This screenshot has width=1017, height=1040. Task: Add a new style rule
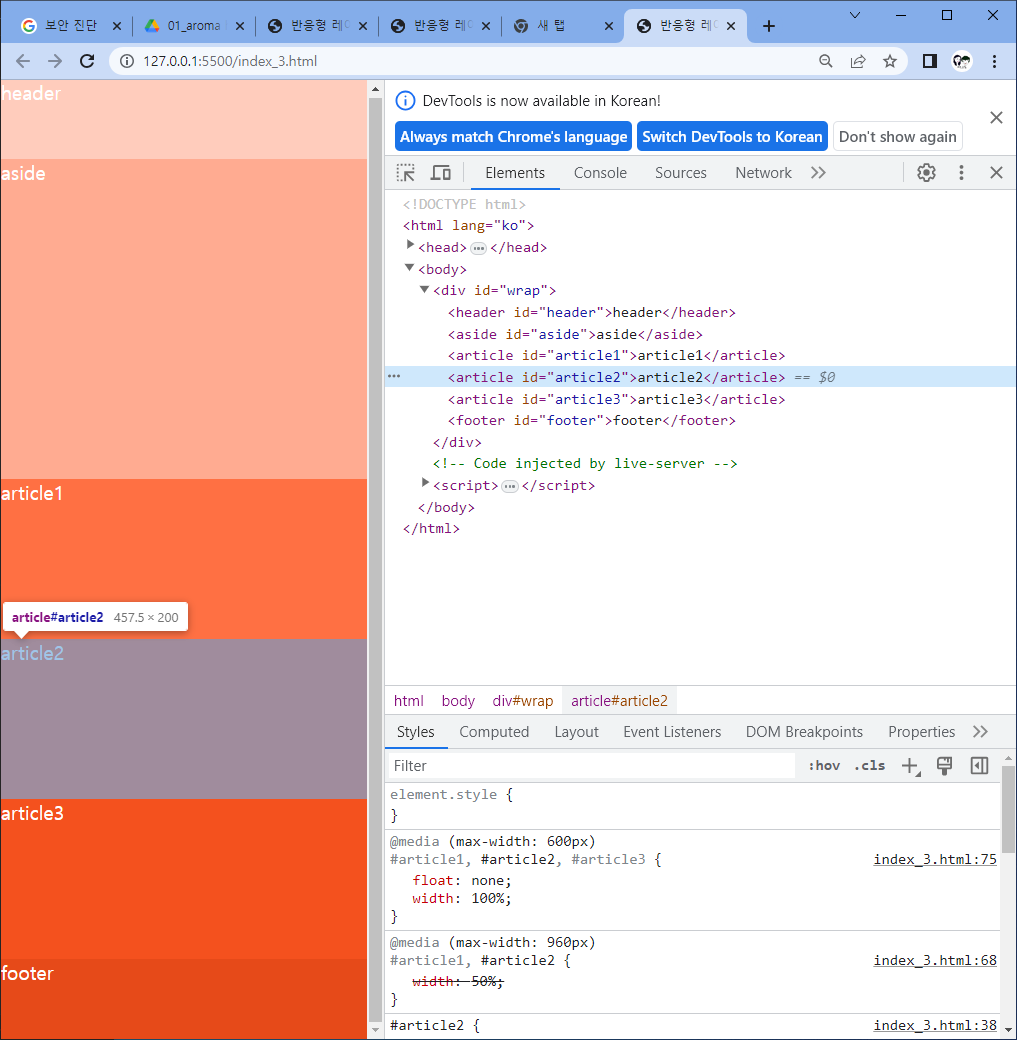pyautogui.click(x=910, y=765)
